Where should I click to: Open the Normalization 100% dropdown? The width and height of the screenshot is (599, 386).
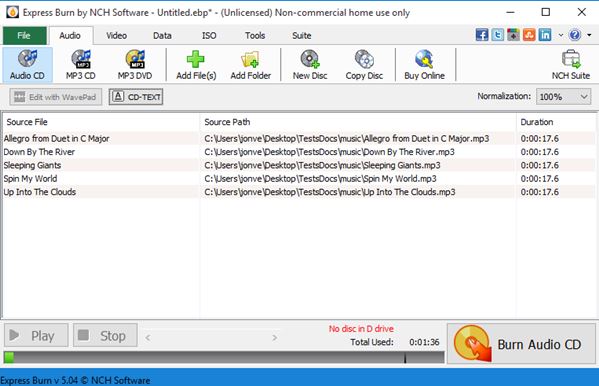(563, 97)
